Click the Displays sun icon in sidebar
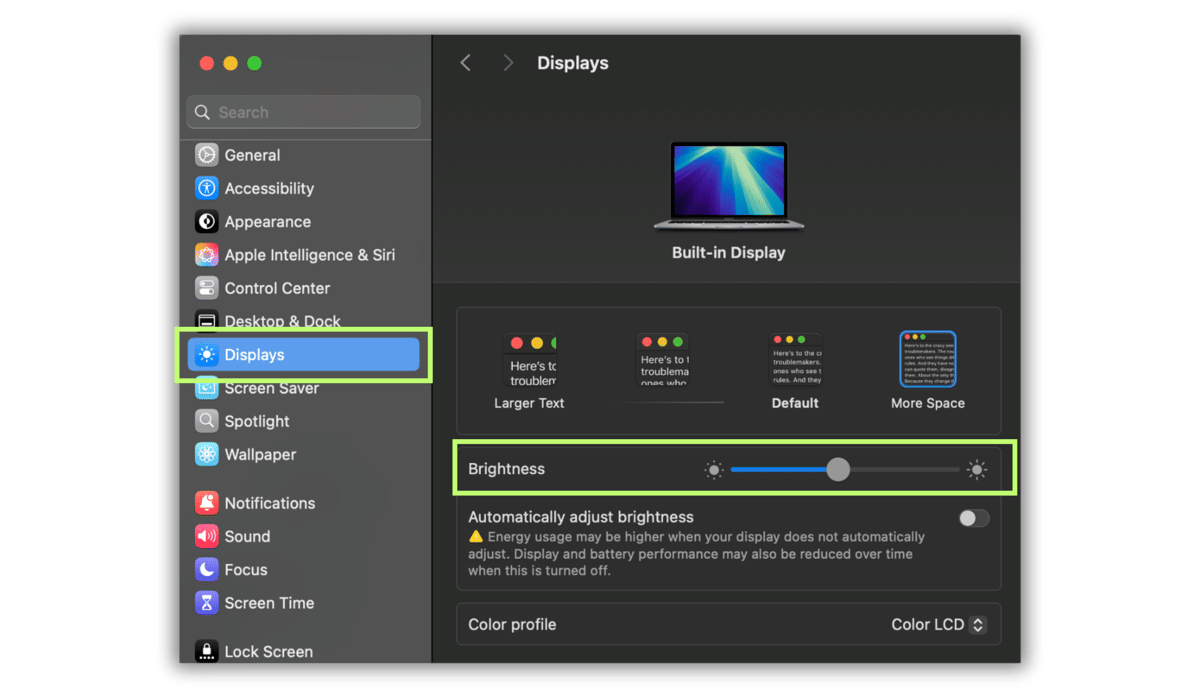The image size is (1200, 698). 206,355
